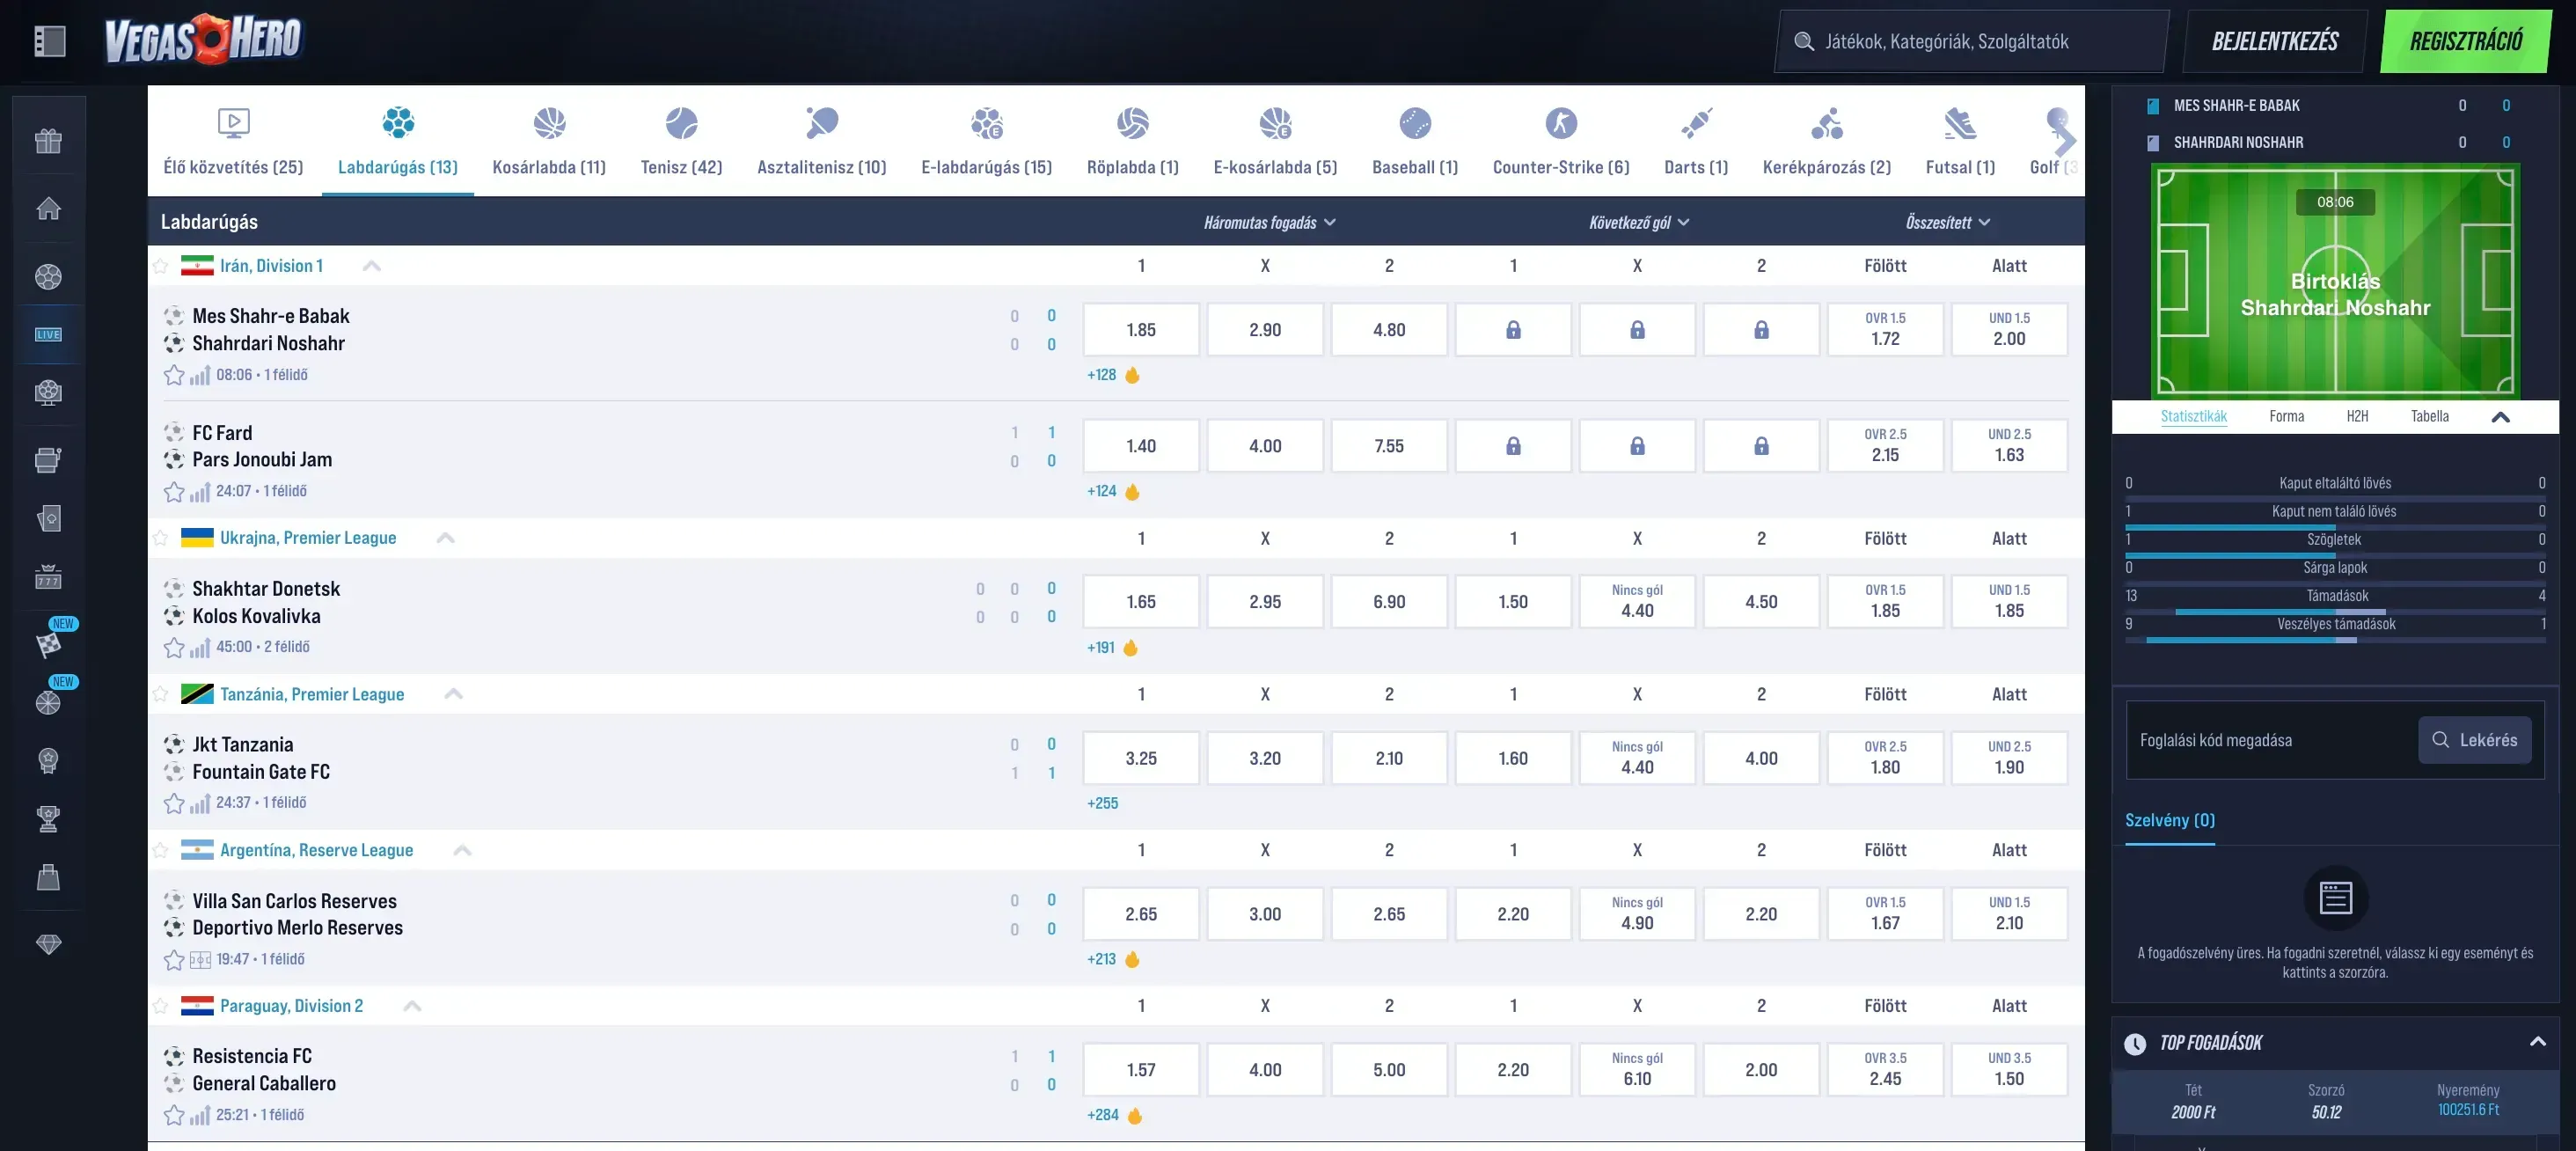Click the VegasHero logo

click(x=203, y=40)
